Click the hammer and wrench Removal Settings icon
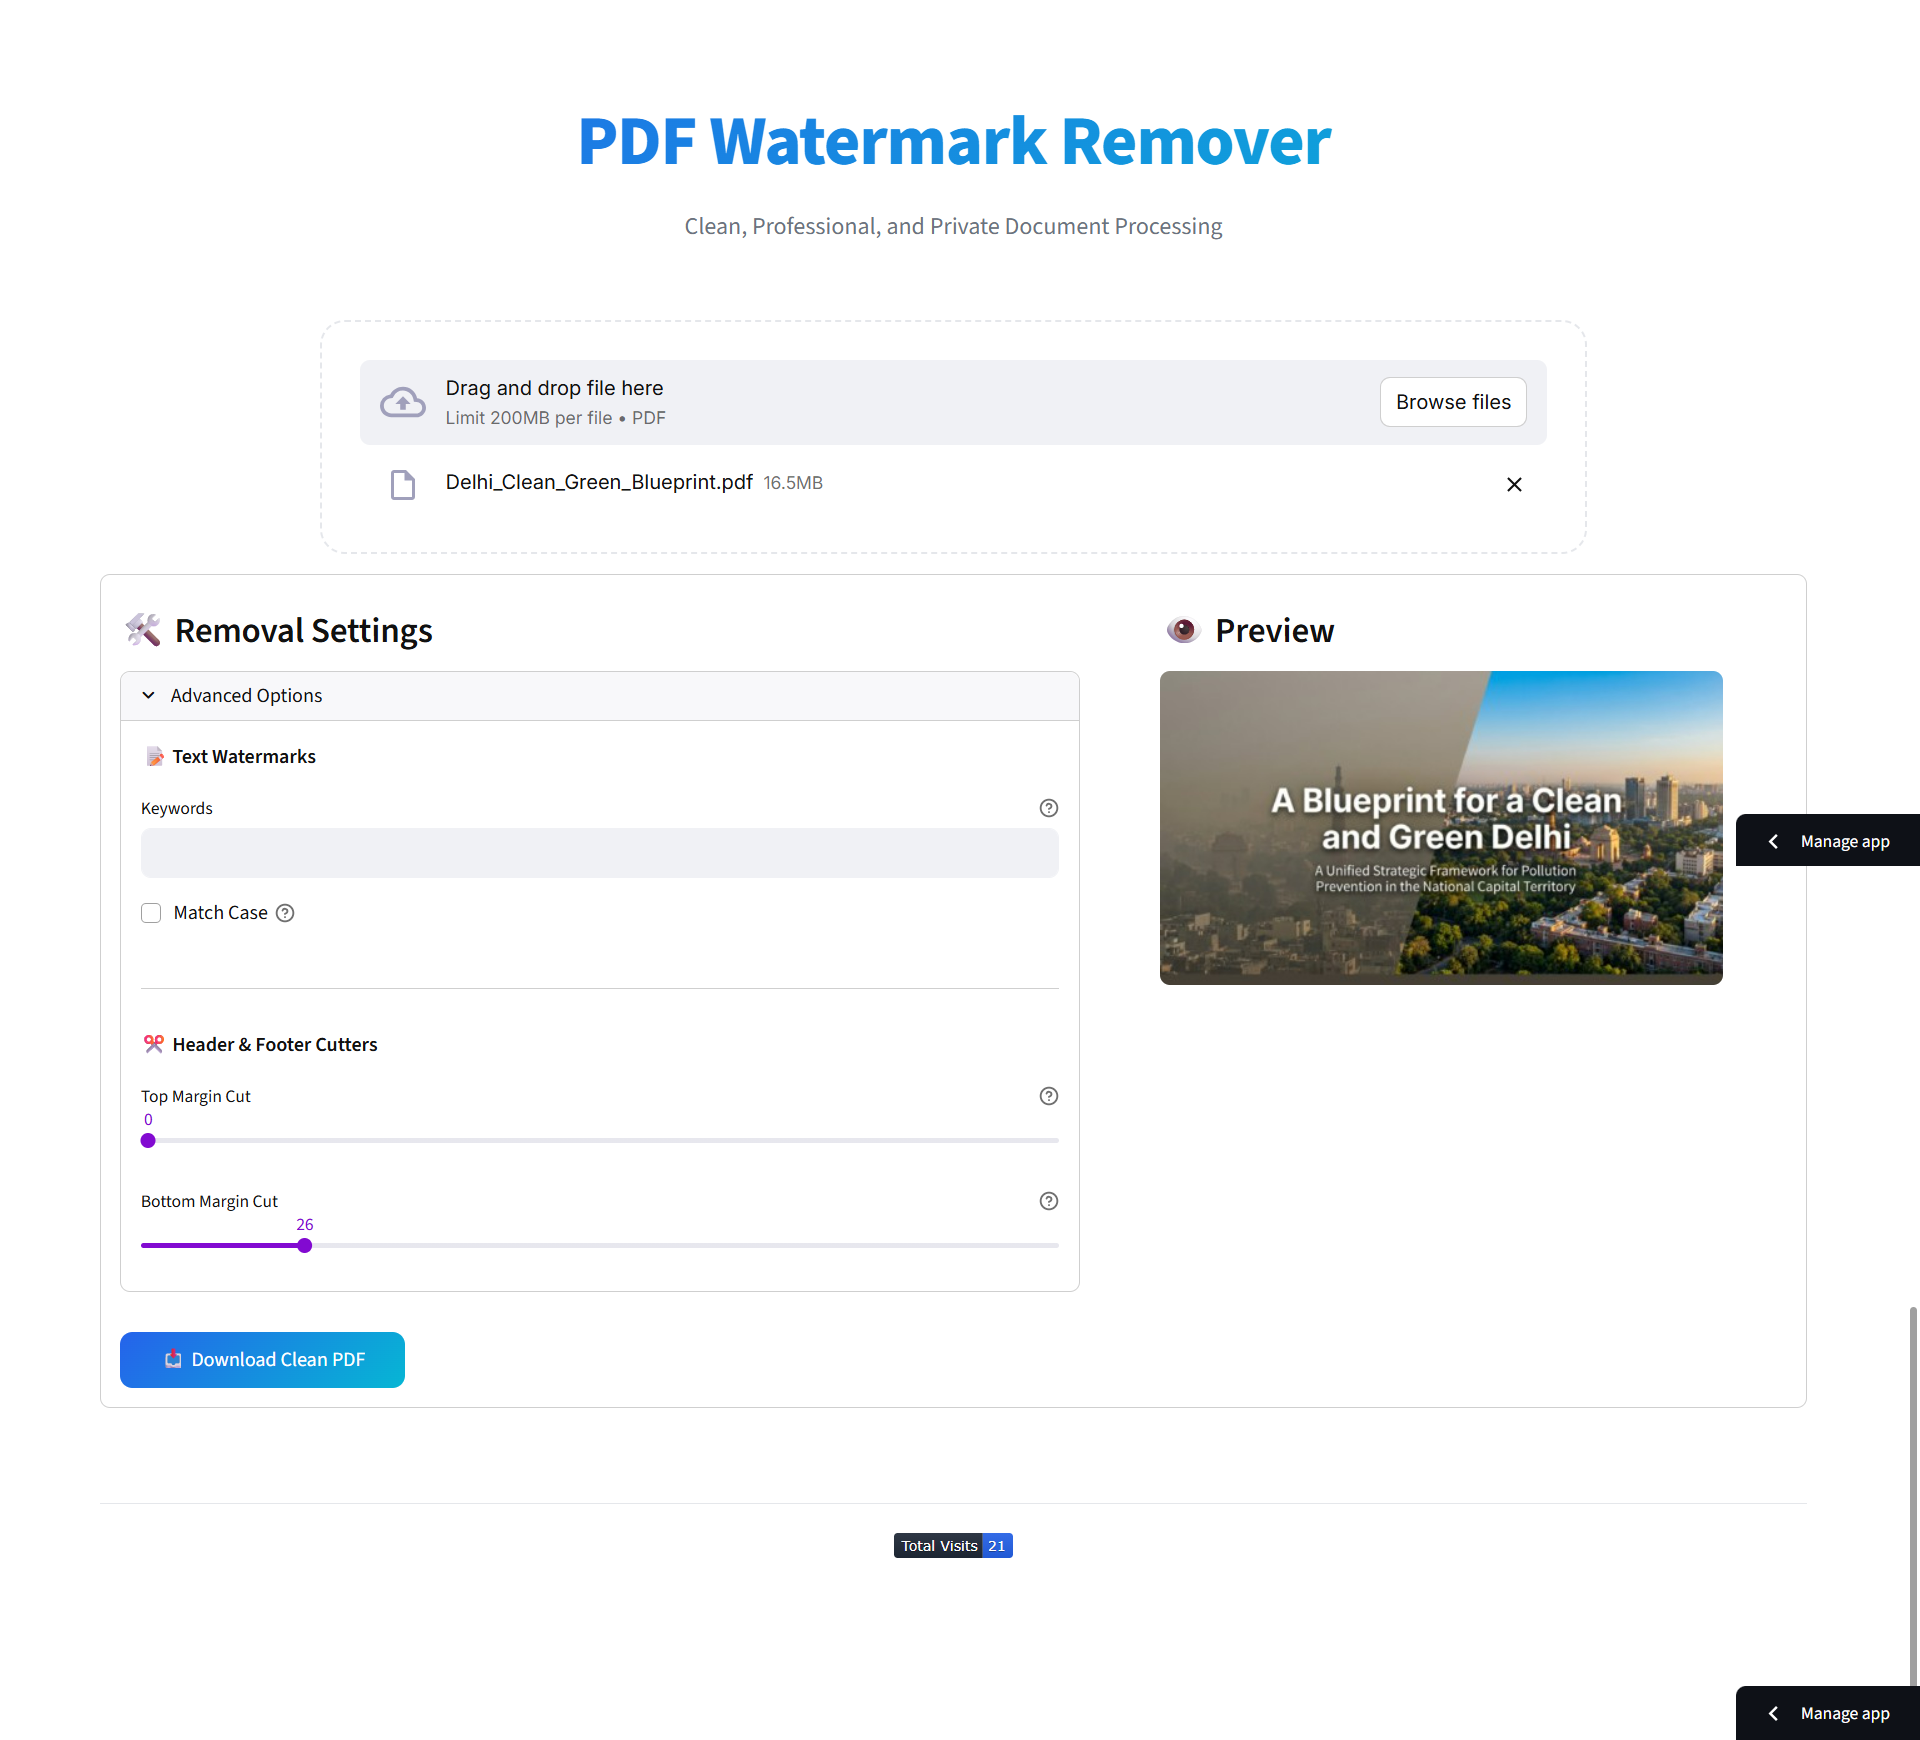Viewport: 1920px width, 1740px height. 142,630
